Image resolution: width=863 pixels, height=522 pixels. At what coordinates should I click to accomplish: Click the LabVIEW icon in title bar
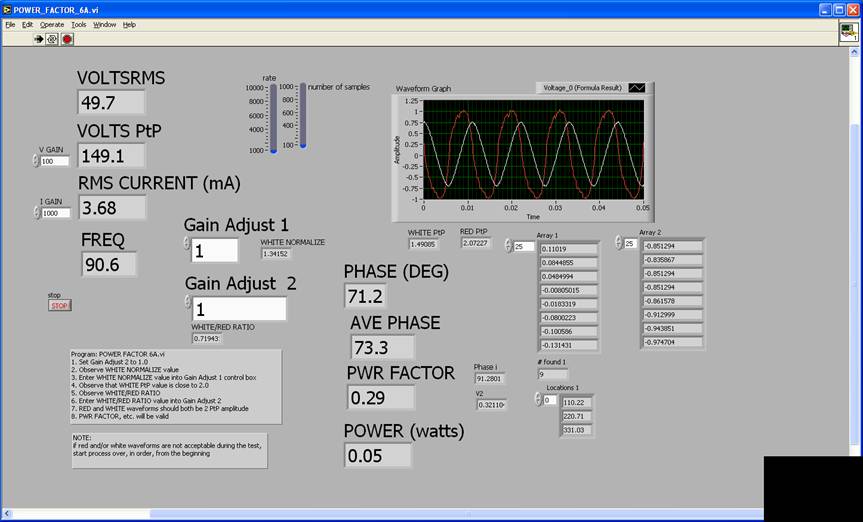click(7, 10)
